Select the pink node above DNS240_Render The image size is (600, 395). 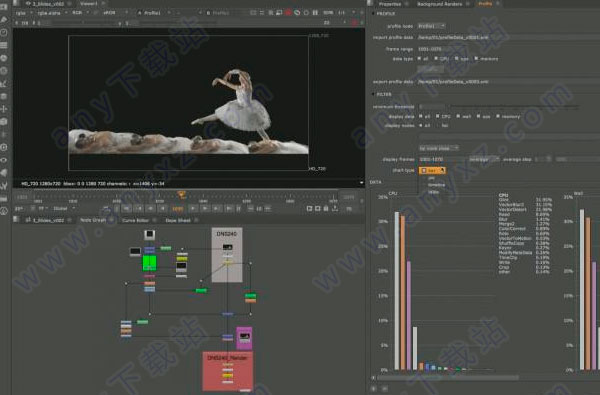[x=244, y=338]
